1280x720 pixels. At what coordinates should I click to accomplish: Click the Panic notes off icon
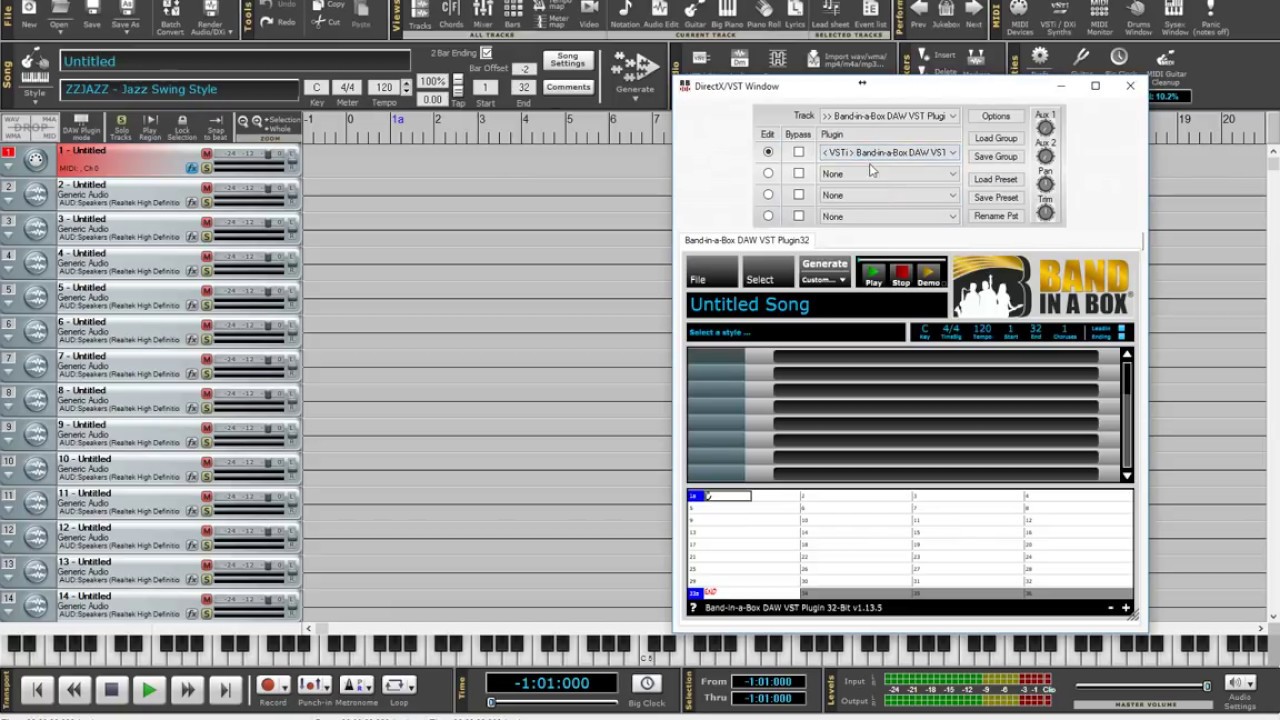pyautogui.click(x=1210, y=16)
